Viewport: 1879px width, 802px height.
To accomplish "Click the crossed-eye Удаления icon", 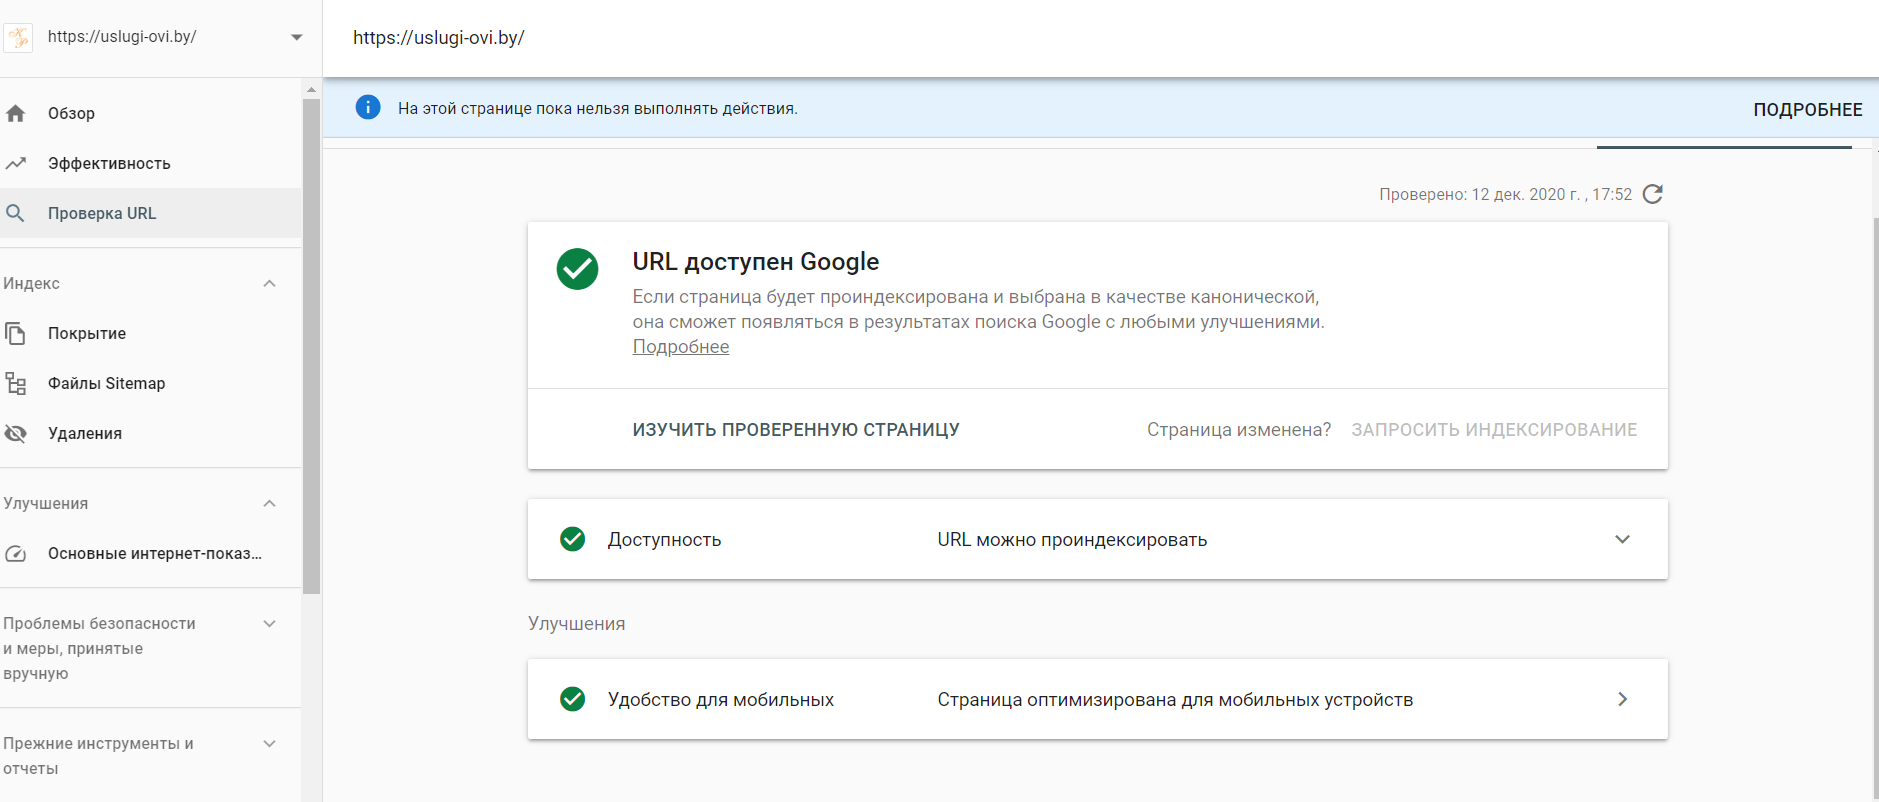I will pyautogui.click(x=16, y=433).
